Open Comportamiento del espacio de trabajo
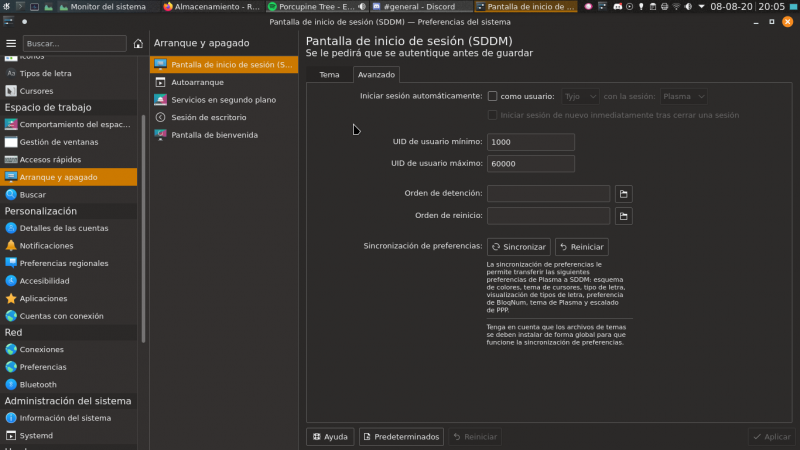Screen dimensions: 800x450 (68, 124)
